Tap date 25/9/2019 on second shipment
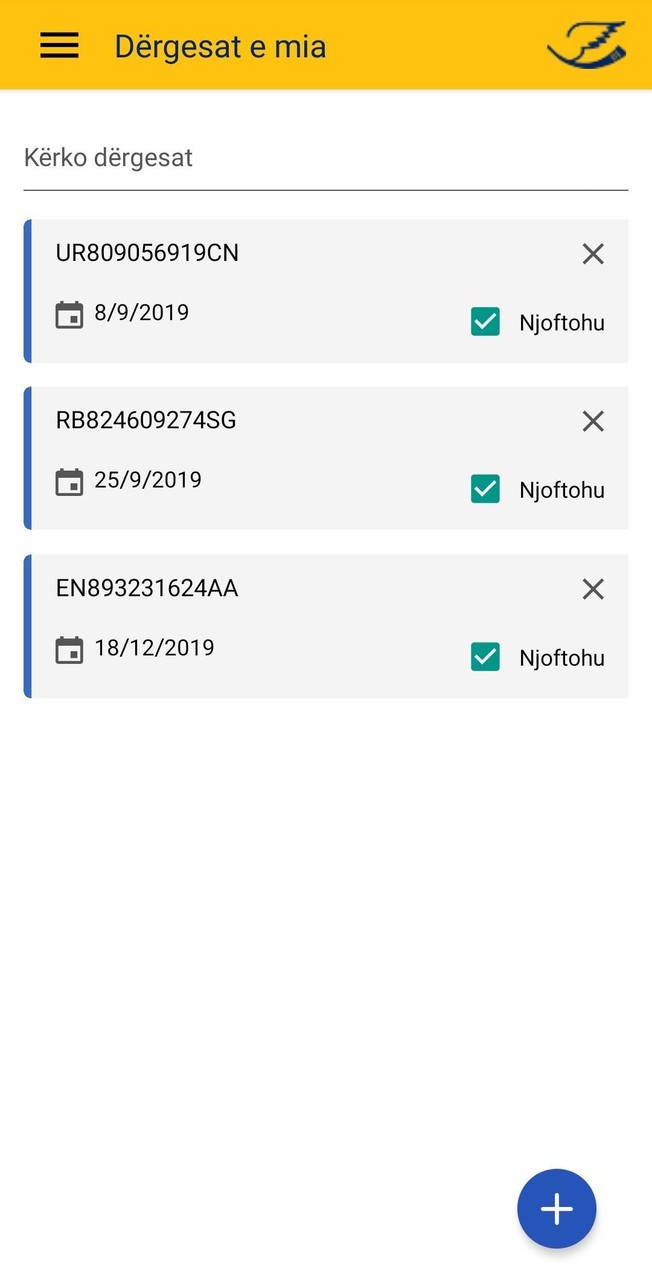The height and width of the screenshot is (1280, 652). 148,480
